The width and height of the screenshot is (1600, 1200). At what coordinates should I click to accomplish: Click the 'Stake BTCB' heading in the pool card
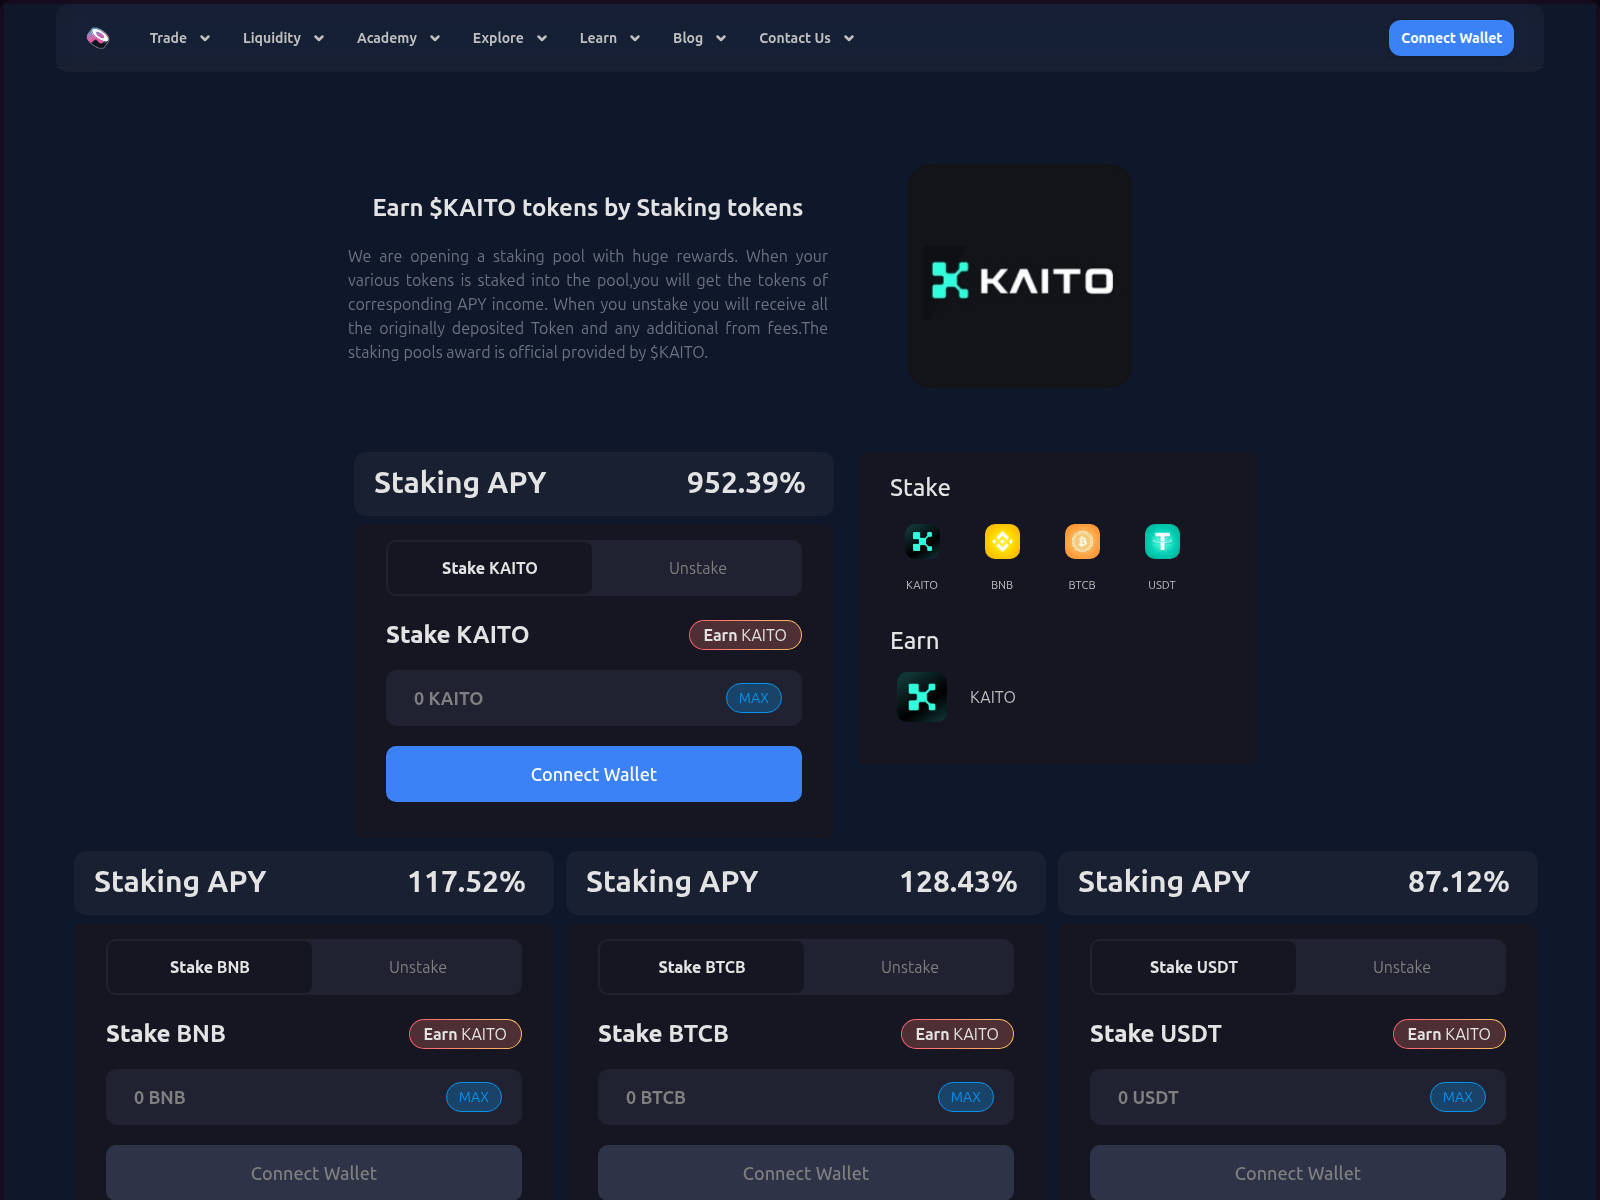[663, 1034]
